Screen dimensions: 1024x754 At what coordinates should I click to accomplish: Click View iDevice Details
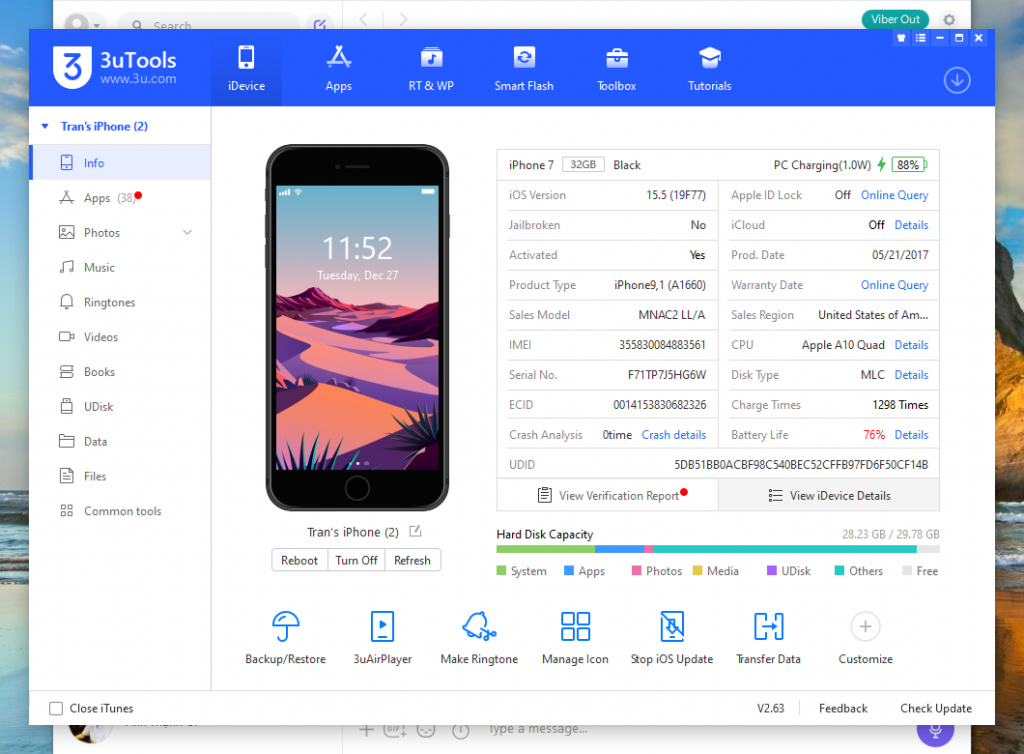[x=829, y=495]
